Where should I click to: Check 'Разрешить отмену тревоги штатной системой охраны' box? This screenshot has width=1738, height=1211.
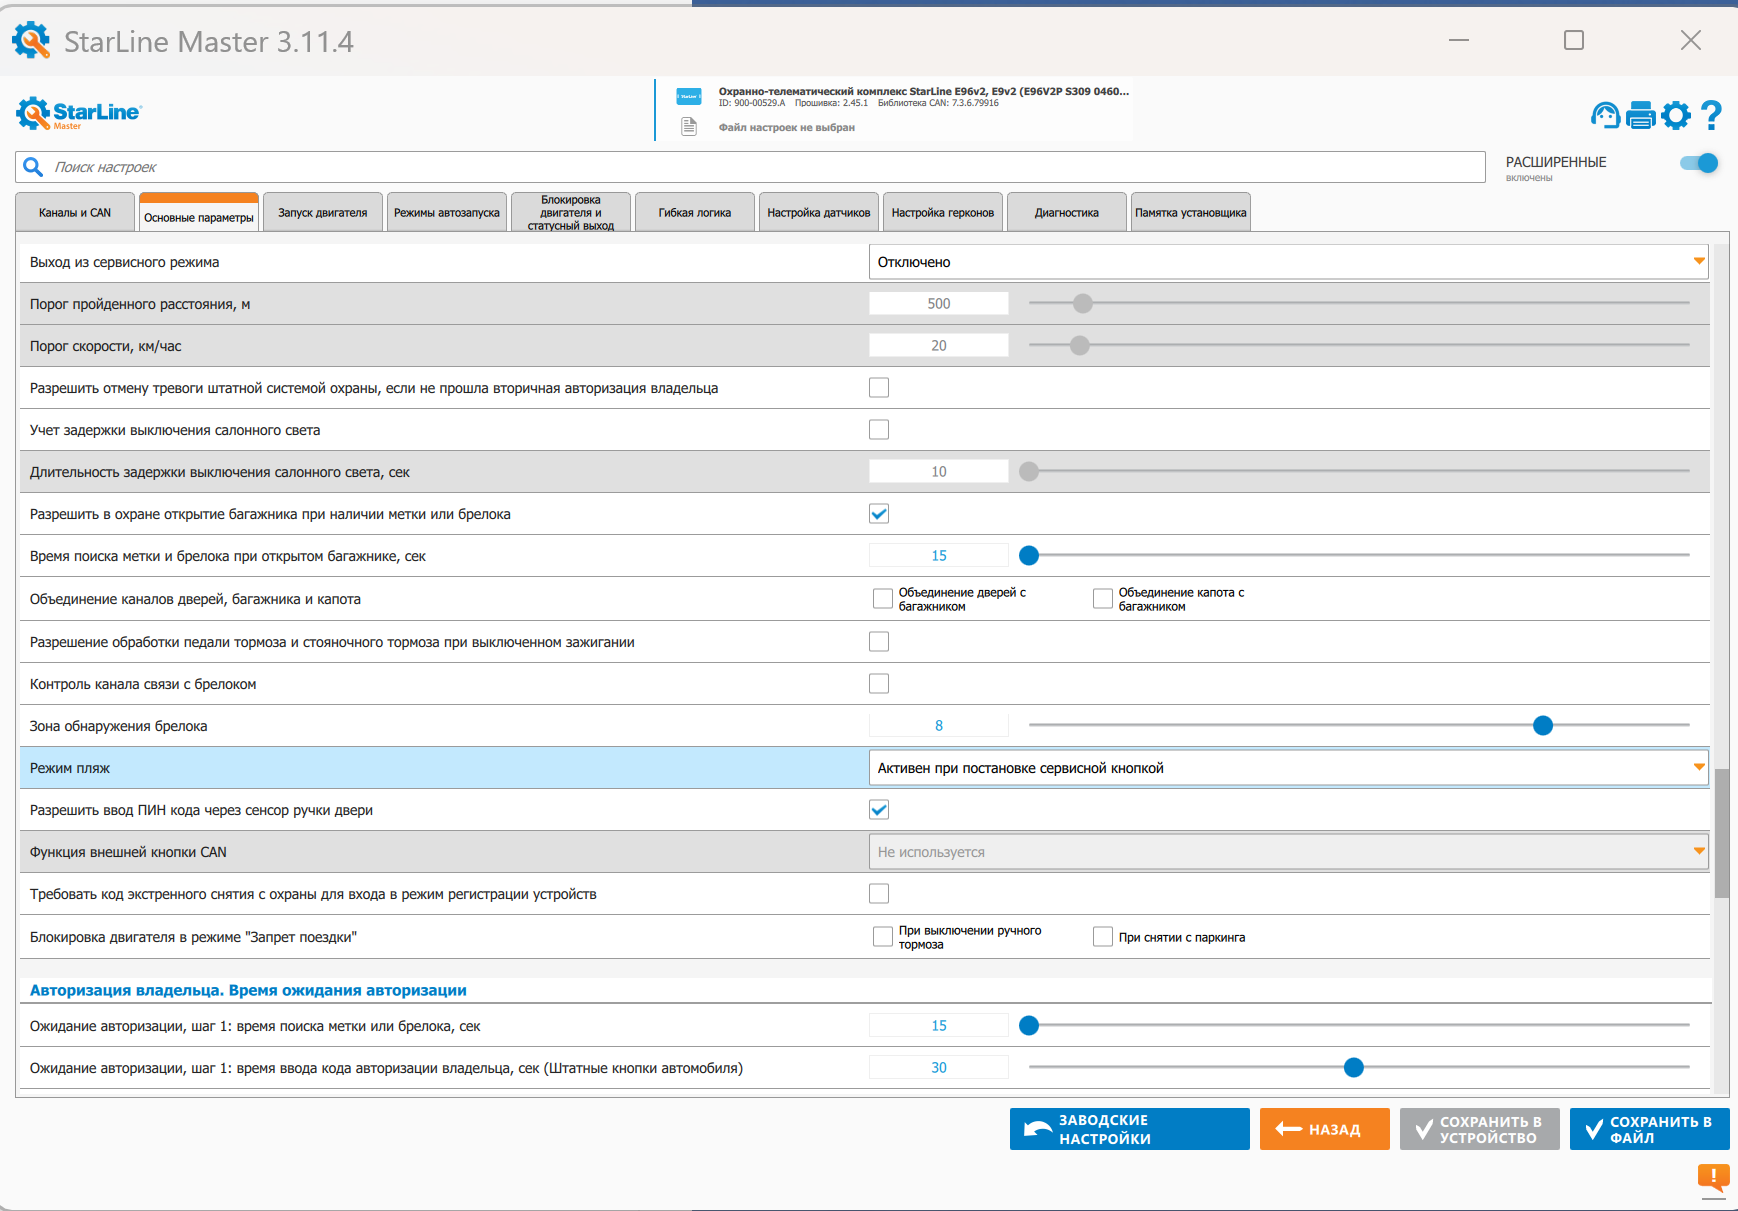879,388
